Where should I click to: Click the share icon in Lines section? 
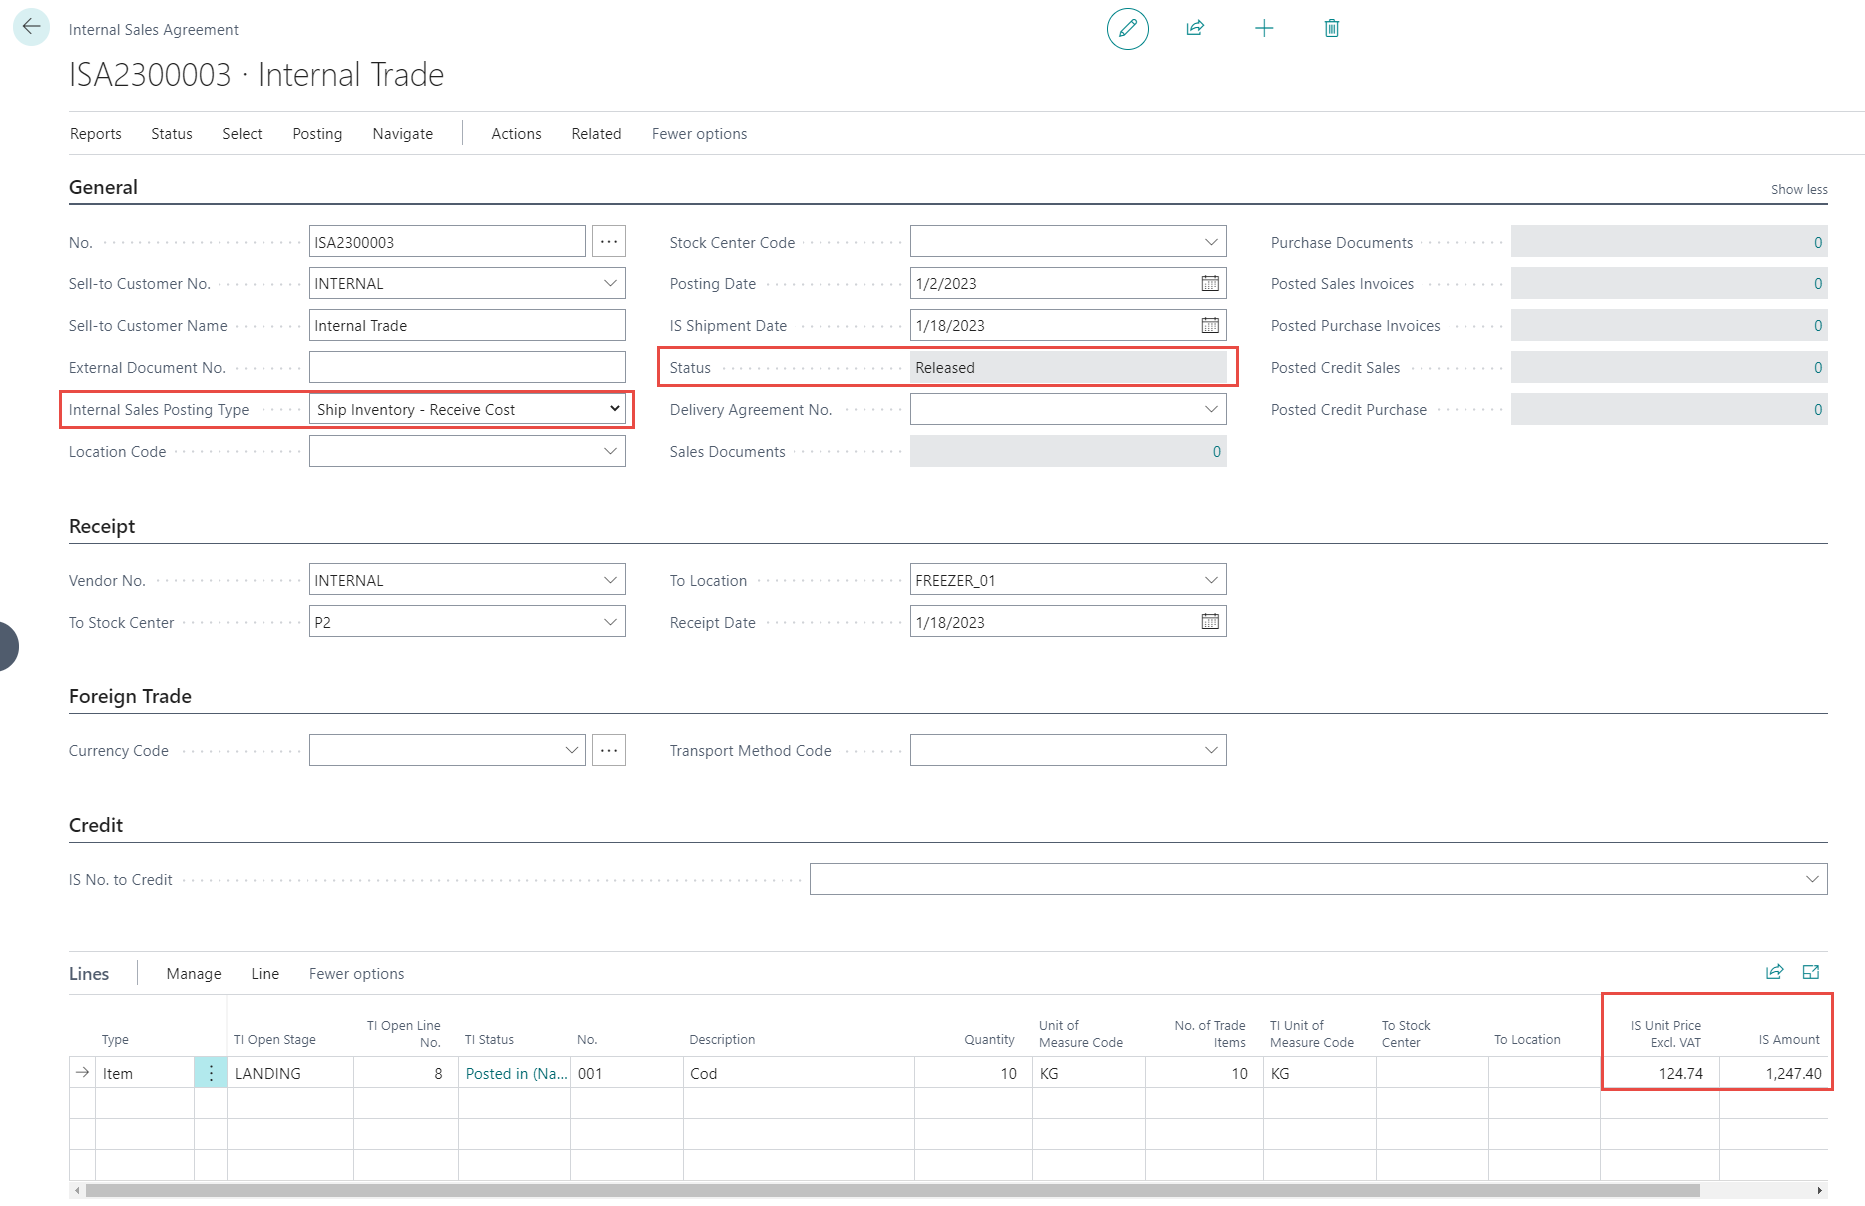tap(1774, 972)
